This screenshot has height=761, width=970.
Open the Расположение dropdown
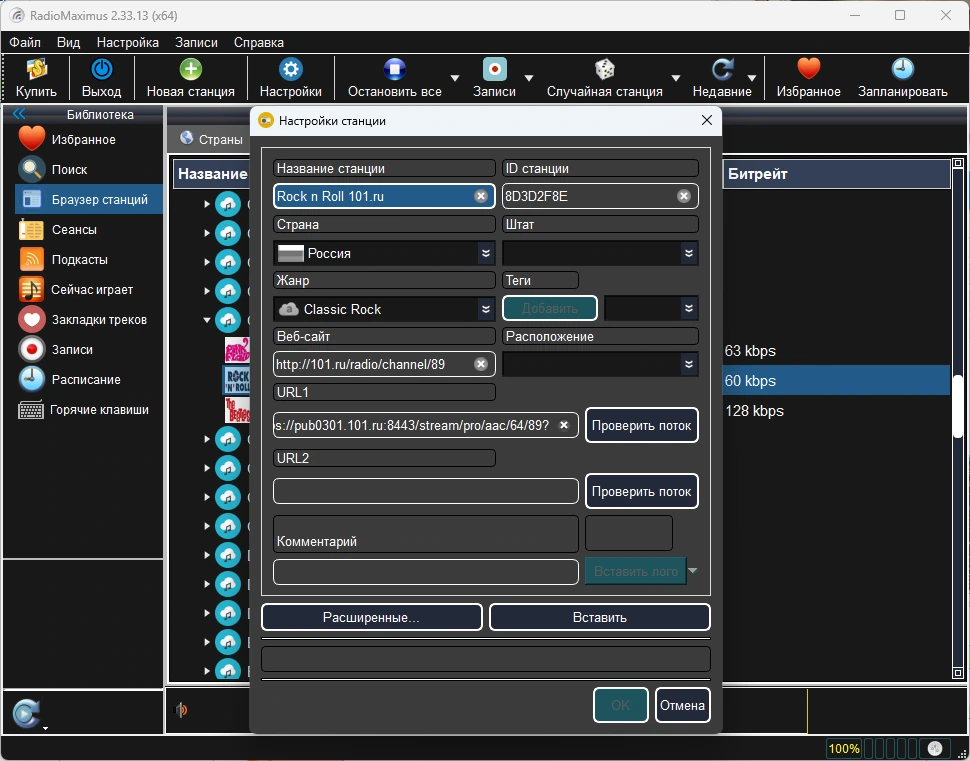[x=600, y=364]
